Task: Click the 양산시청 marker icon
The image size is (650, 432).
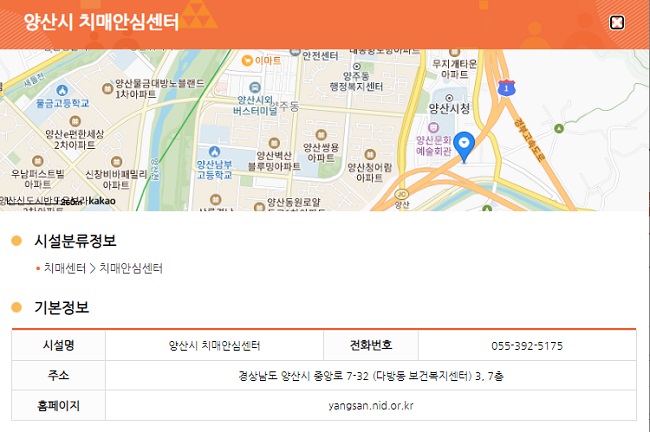Action: click(x=449, y=98)
